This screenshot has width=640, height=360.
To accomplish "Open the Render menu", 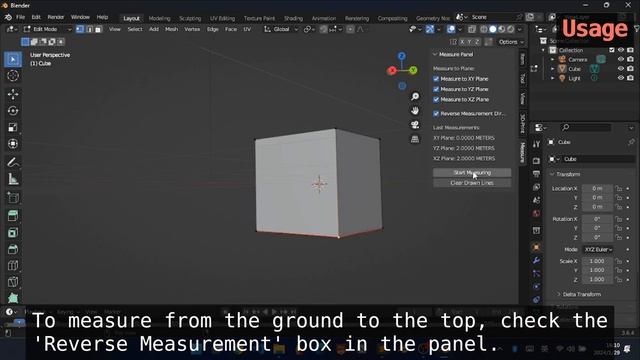I will [56, 17].
